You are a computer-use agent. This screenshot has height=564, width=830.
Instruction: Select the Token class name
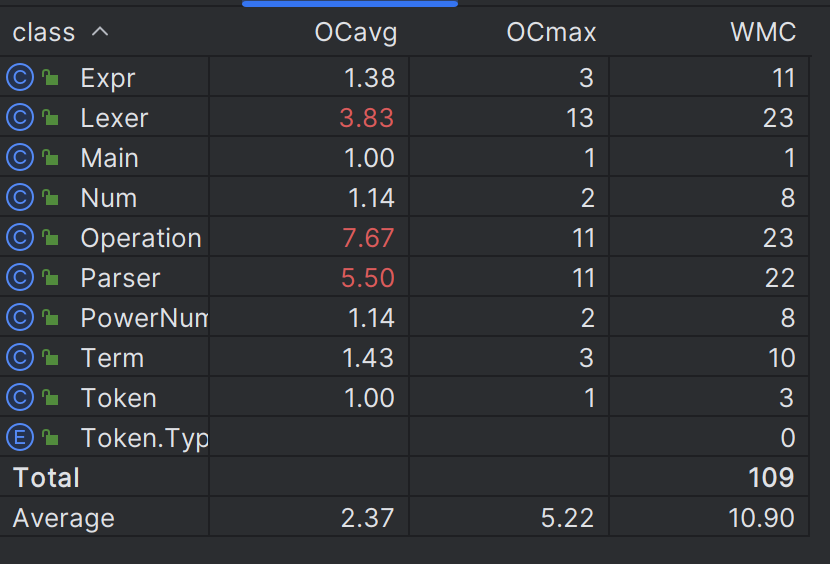pos(119,398)
